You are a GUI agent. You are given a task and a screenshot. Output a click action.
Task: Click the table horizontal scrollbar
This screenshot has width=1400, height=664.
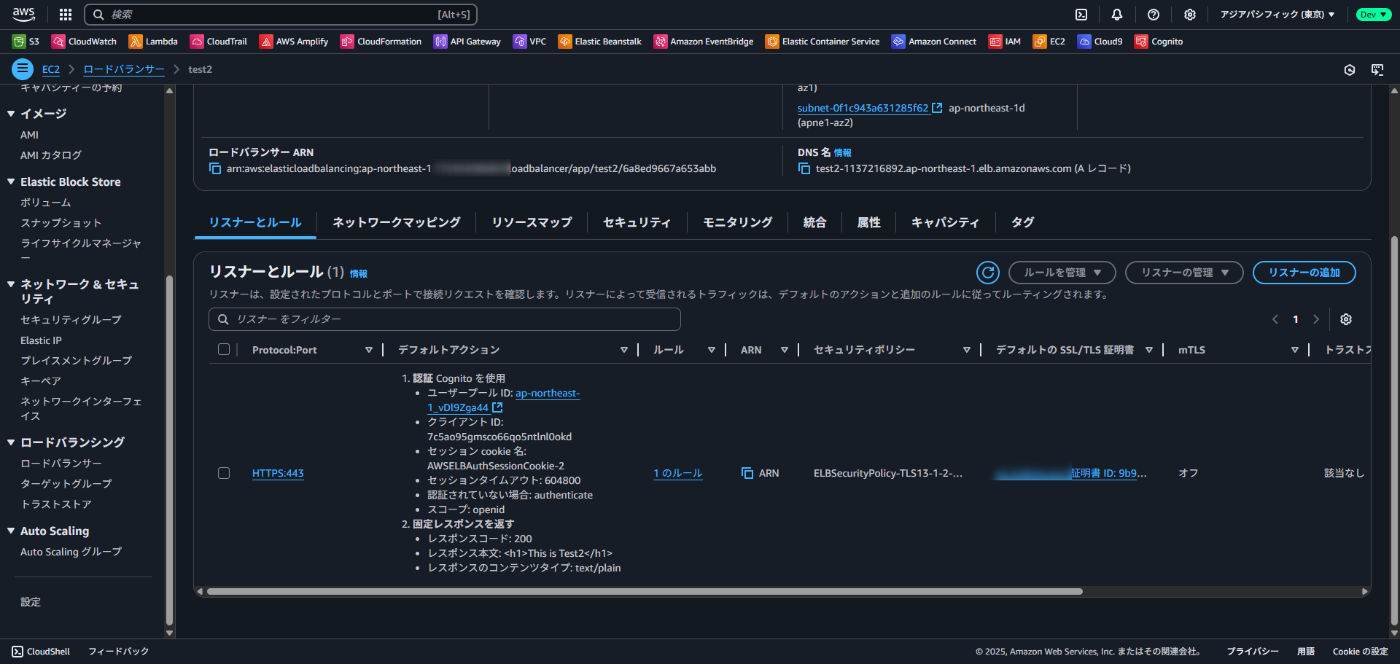644,591
